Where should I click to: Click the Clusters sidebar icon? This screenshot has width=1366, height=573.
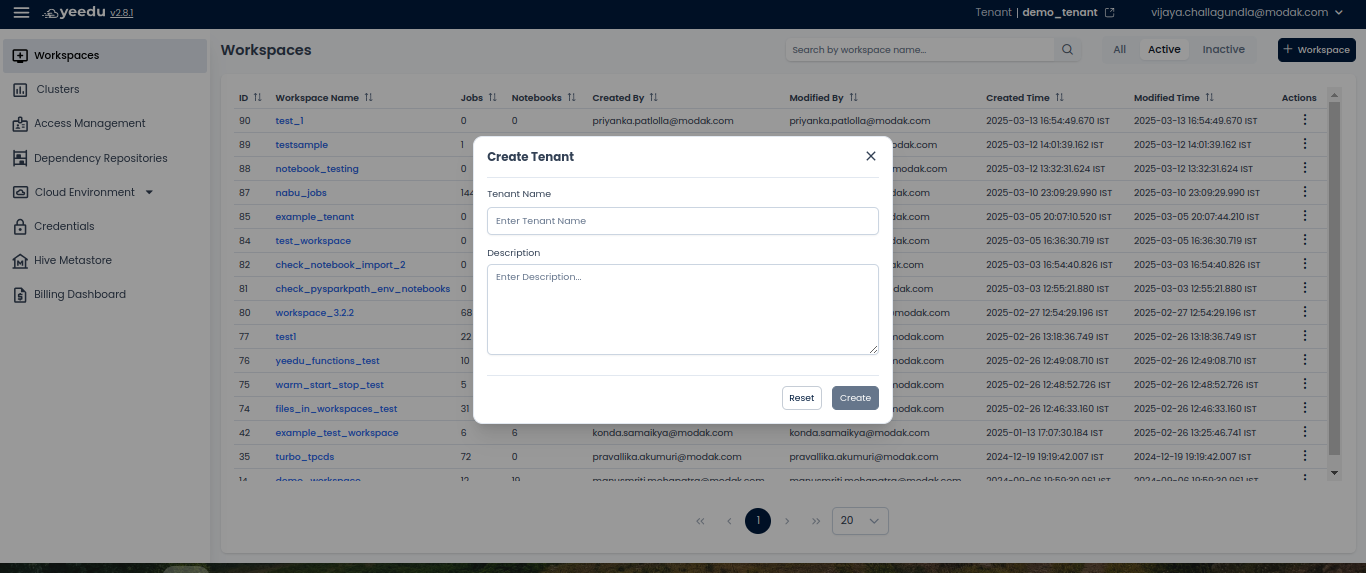(20, 89)
